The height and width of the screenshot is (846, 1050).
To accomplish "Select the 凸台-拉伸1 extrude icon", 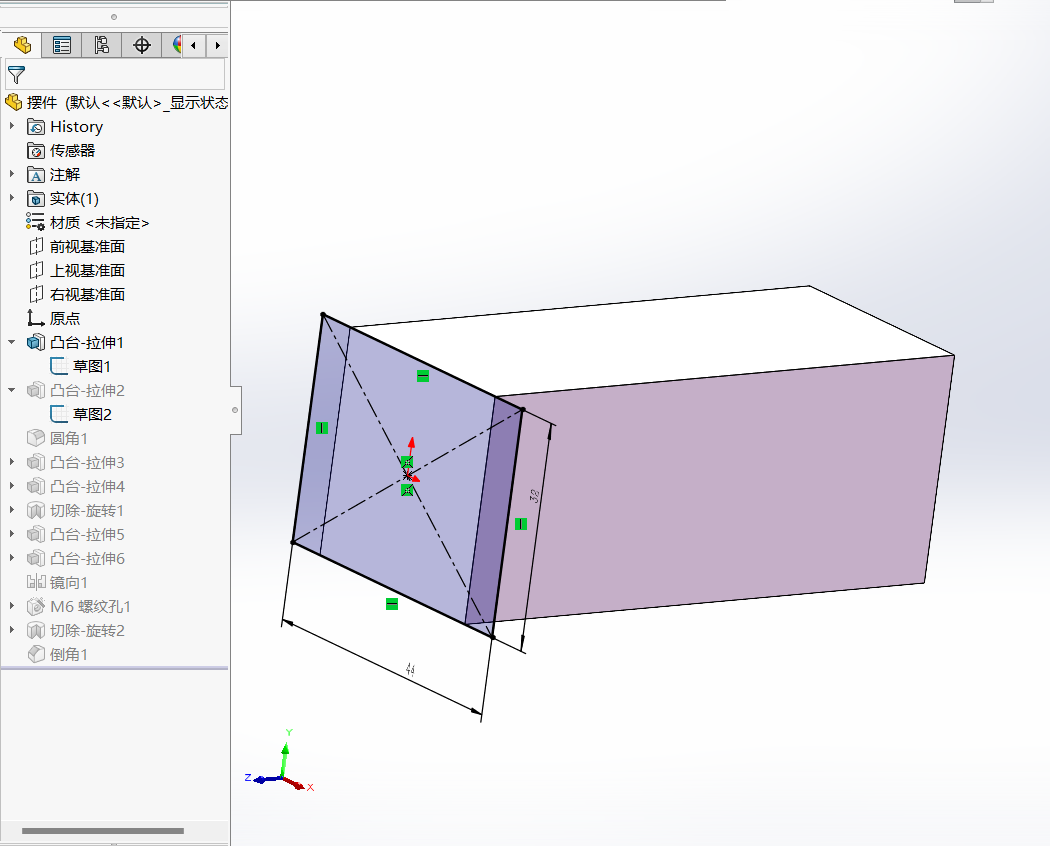I will [35, 342].
